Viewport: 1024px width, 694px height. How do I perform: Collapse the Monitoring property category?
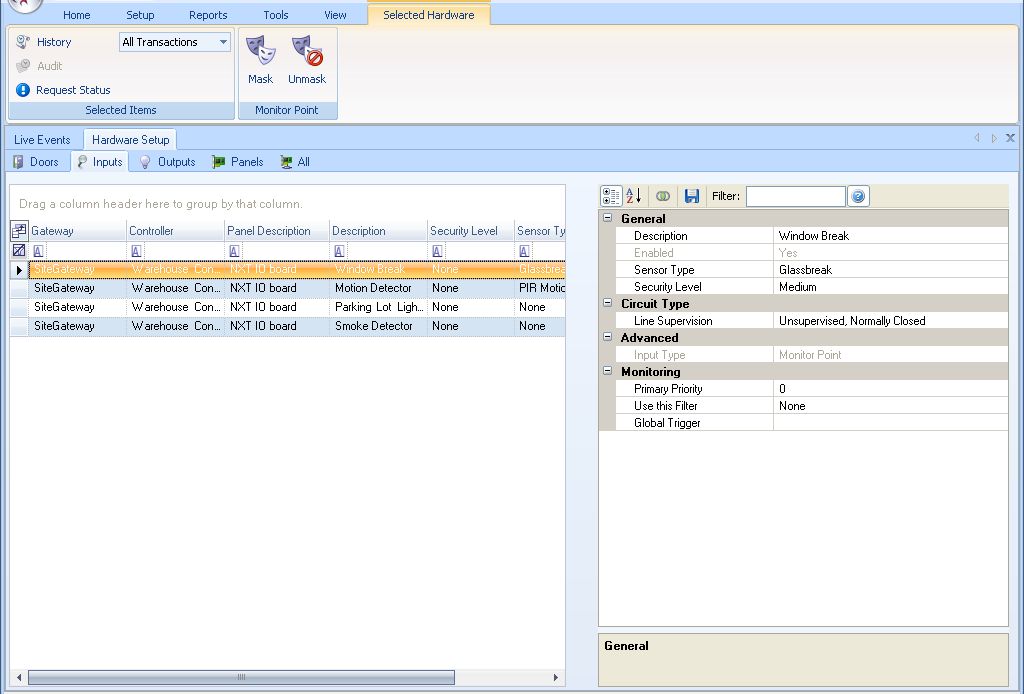tap(607, 371)
